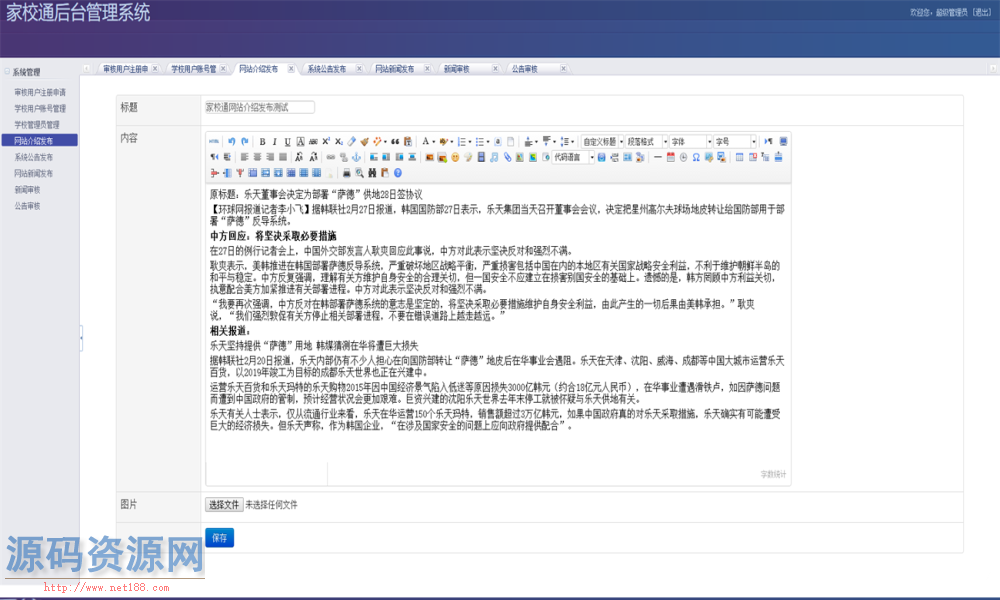The width and height of the screenshot is (1000, 600).
Task: Open the font color dropdown arrow
Action: click(434, 142)
